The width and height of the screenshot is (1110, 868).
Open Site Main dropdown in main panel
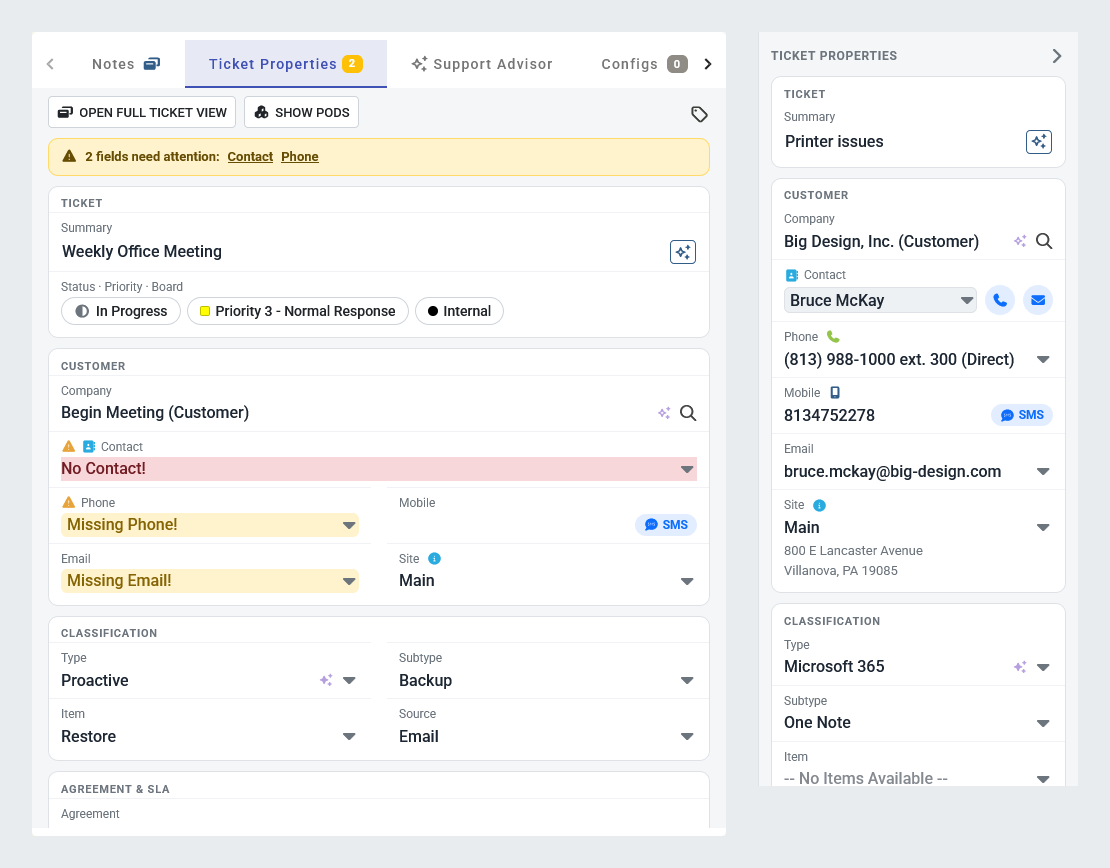547,581
